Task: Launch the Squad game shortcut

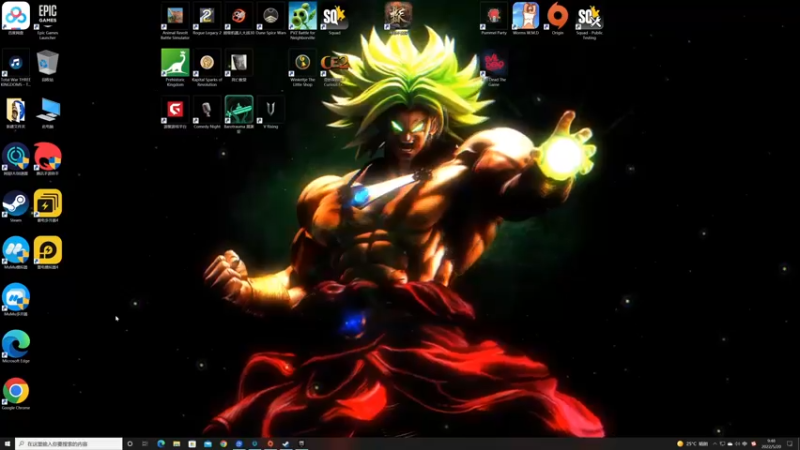Action: [x=334, y=19]
